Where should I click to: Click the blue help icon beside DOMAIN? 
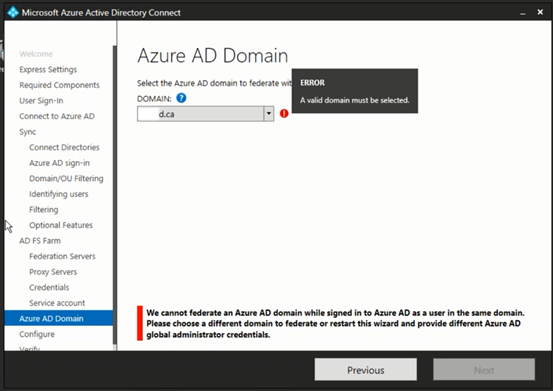click(181, 98)
